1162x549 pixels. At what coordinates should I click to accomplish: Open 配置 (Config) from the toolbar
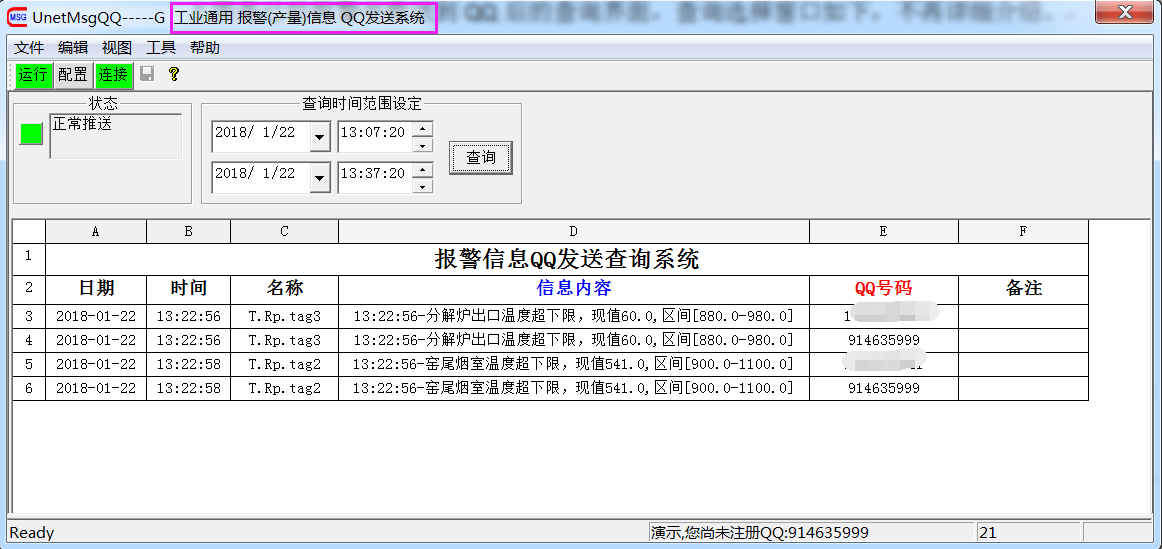[72, 74]
